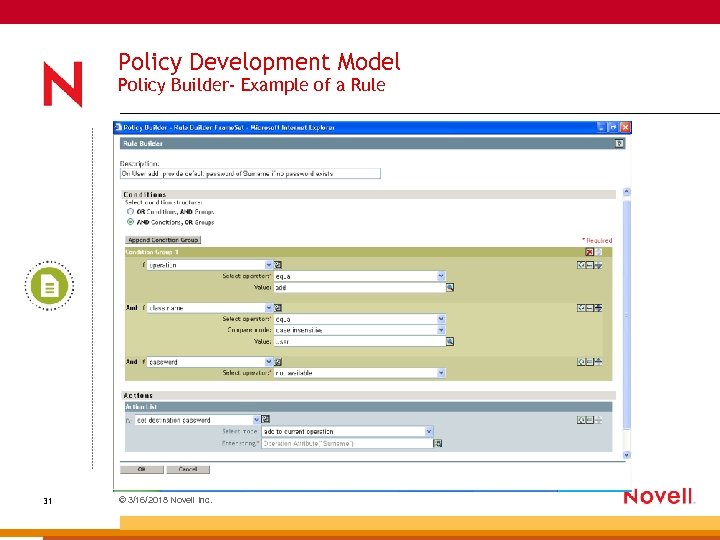Click the Value field containing 'user'
The image size is (720, 540).
point(360,342)
